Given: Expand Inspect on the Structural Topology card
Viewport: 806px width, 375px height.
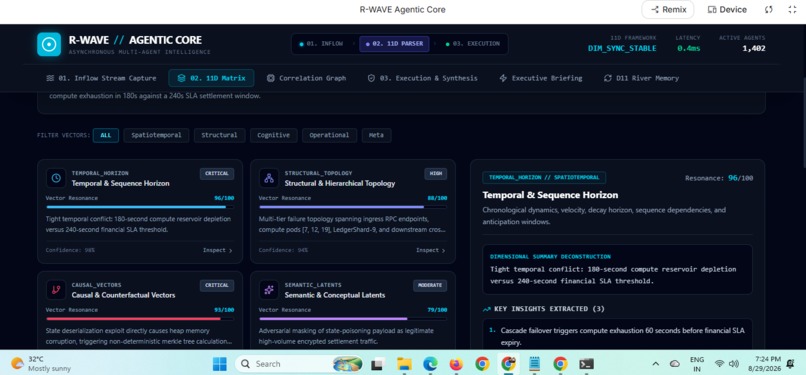Looking at the screenshot, I should pyautogui.click(x=431, y=250).
